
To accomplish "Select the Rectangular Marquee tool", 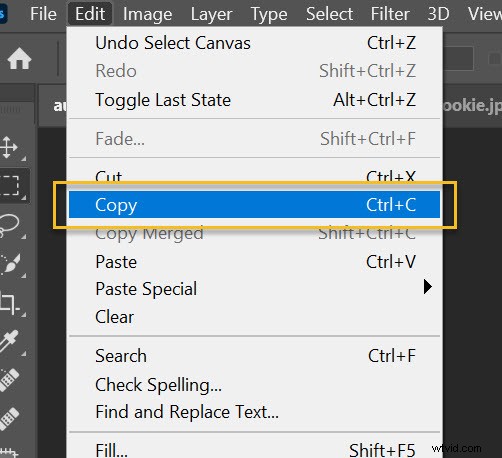I will click(x=10, y=186).
